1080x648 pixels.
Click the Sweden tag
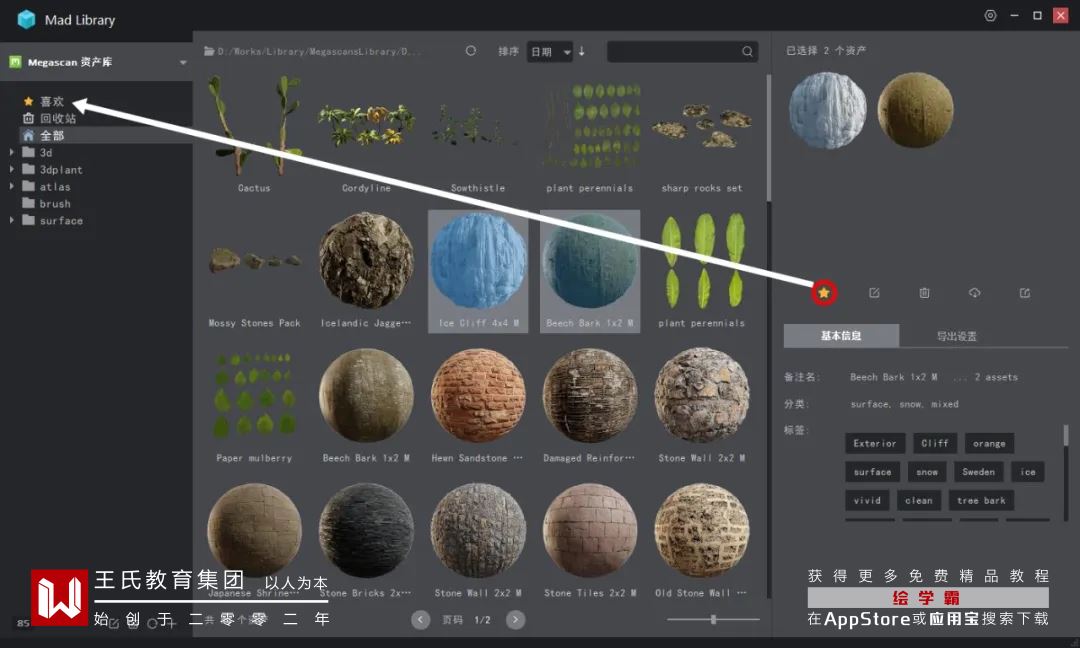click(x=979, y=472)
